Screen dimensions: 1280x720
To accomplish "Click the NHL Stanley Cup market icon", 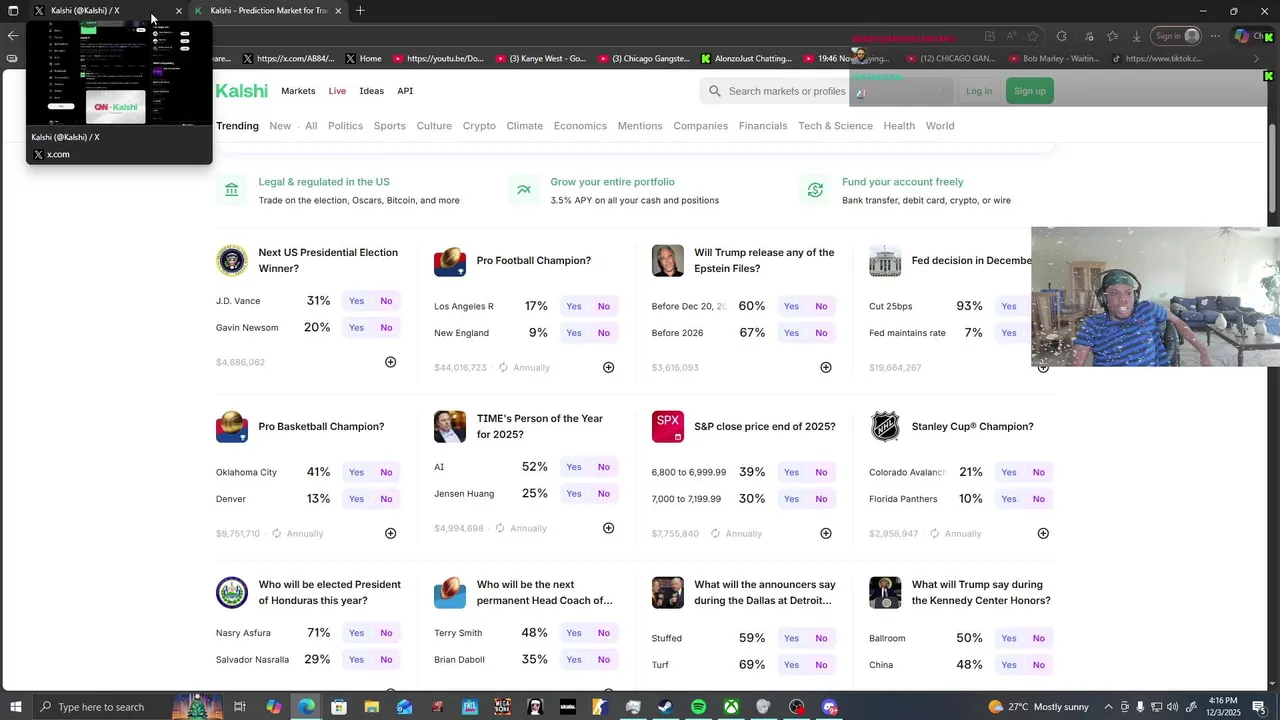I will (x=885, y=427).
